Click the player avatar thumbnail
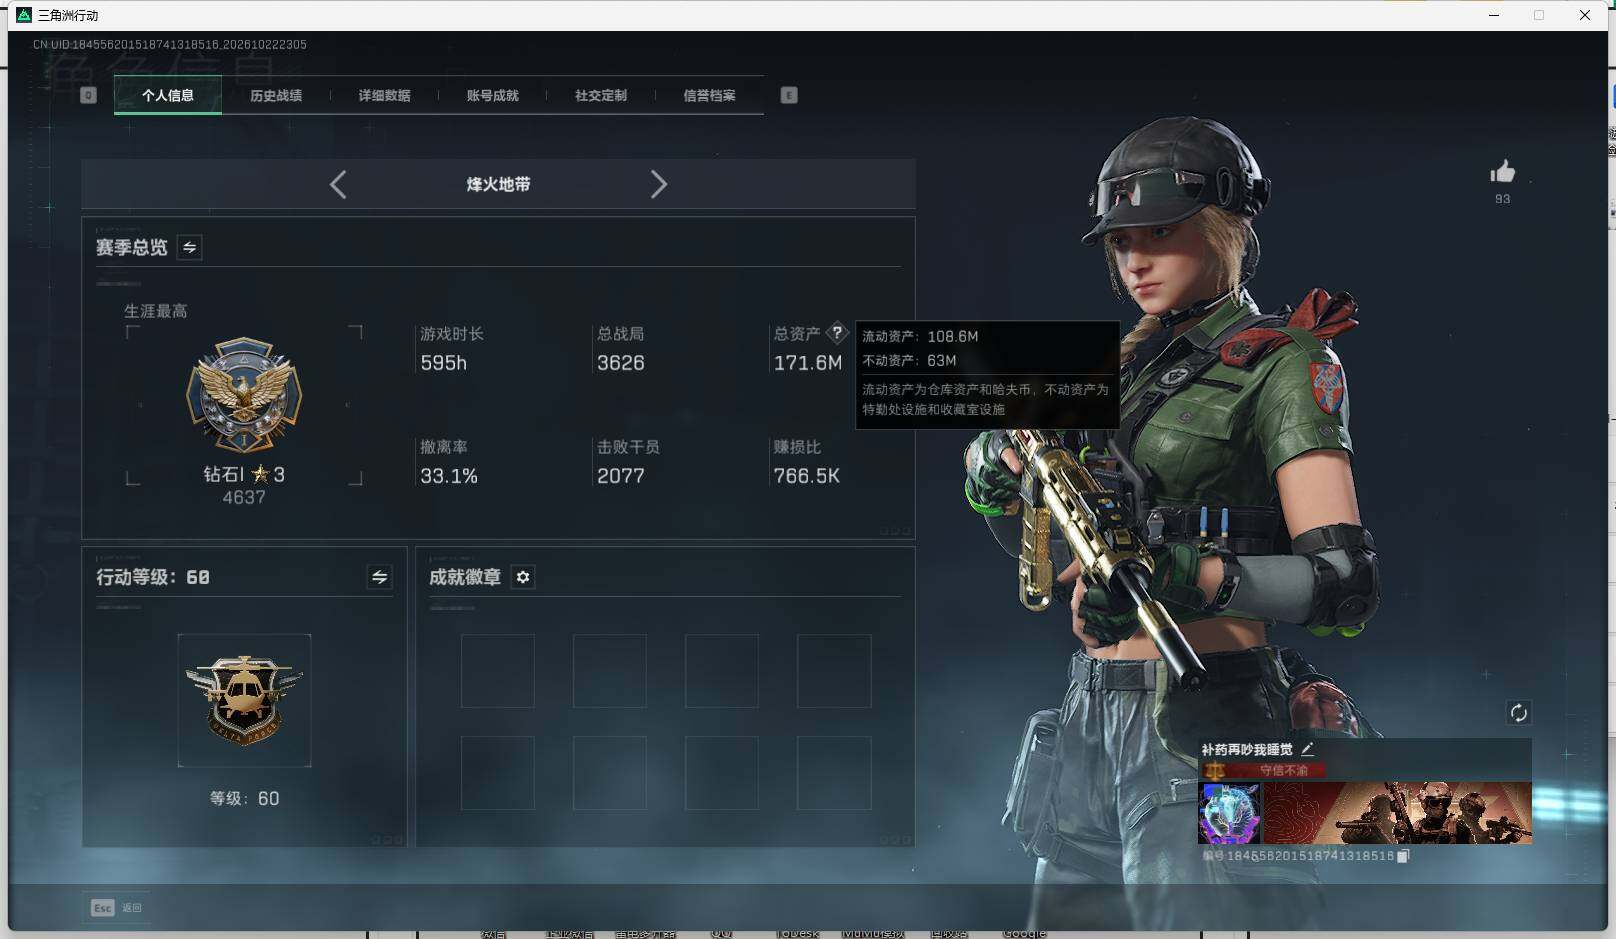 point(1229,813)
